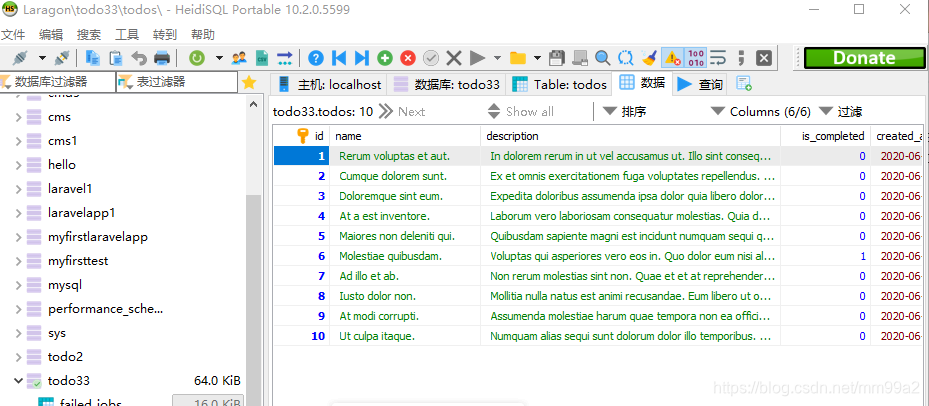The width and height of the screenshot is (929, 406).
Task: Switch to the 查询 tab
Action: click(701, 84)
